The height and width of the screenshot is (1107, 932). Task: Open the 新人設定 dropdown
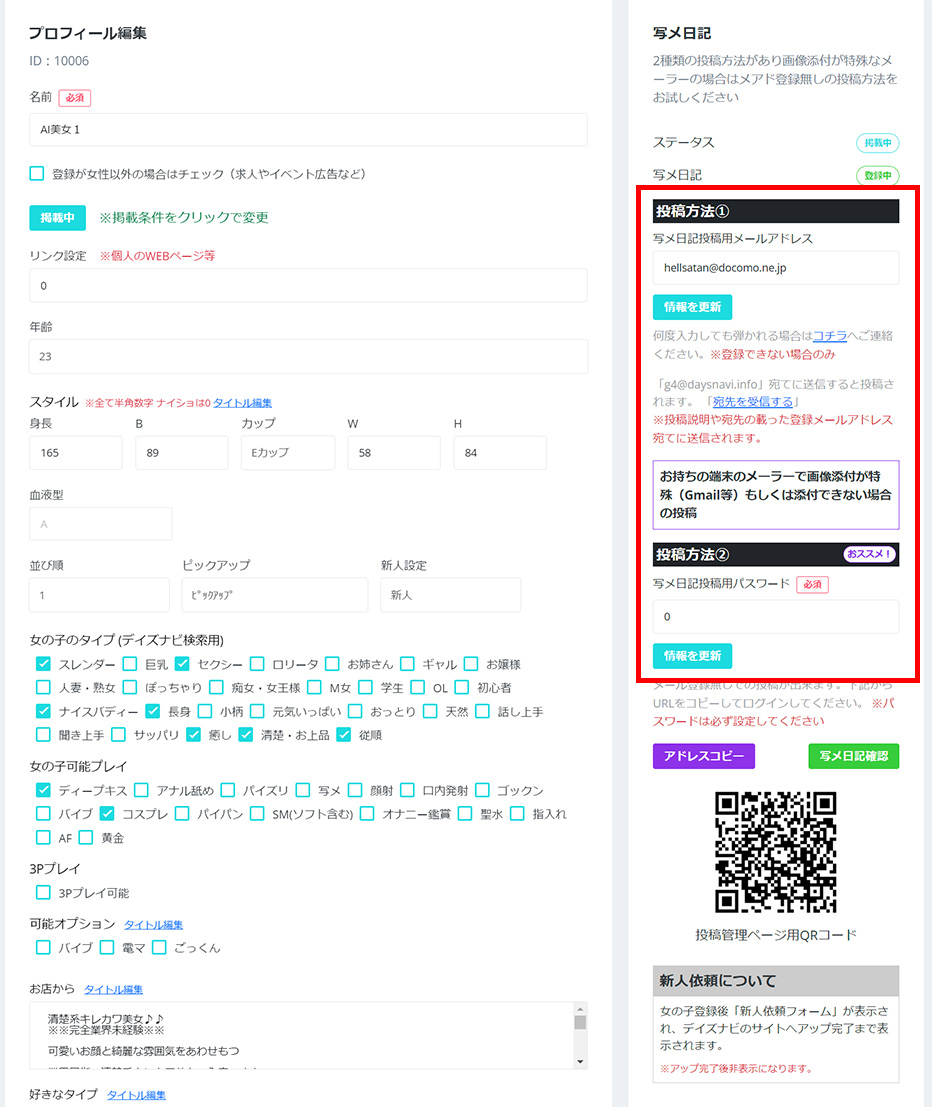point(450,594)
